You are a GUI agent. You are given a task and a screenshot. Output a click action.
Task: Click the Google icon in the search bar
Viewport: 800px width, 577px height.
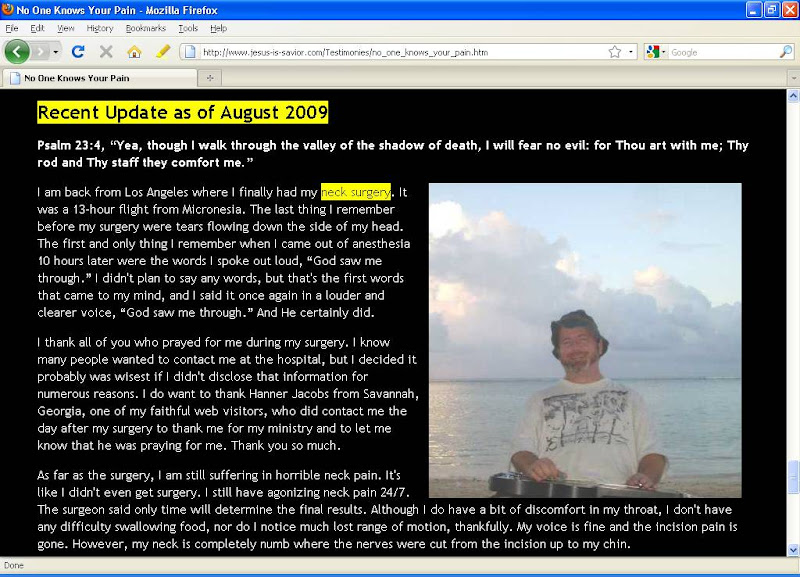click(x=653, y=52)
